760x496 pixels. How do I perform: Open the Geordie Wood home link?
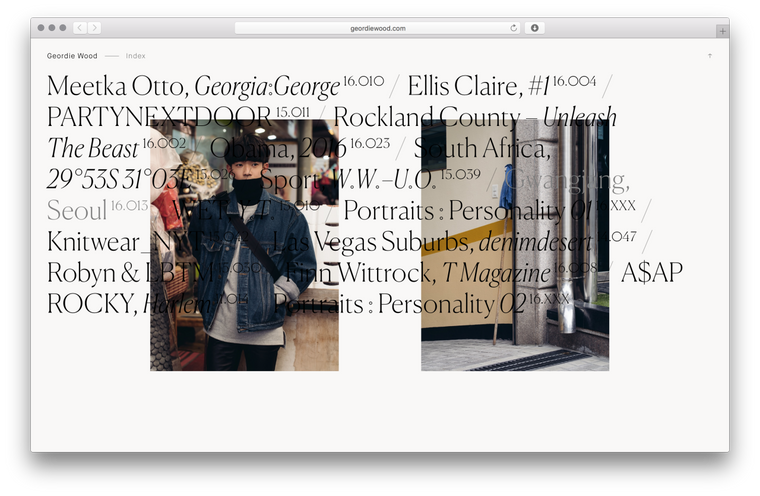click(72, 56)
